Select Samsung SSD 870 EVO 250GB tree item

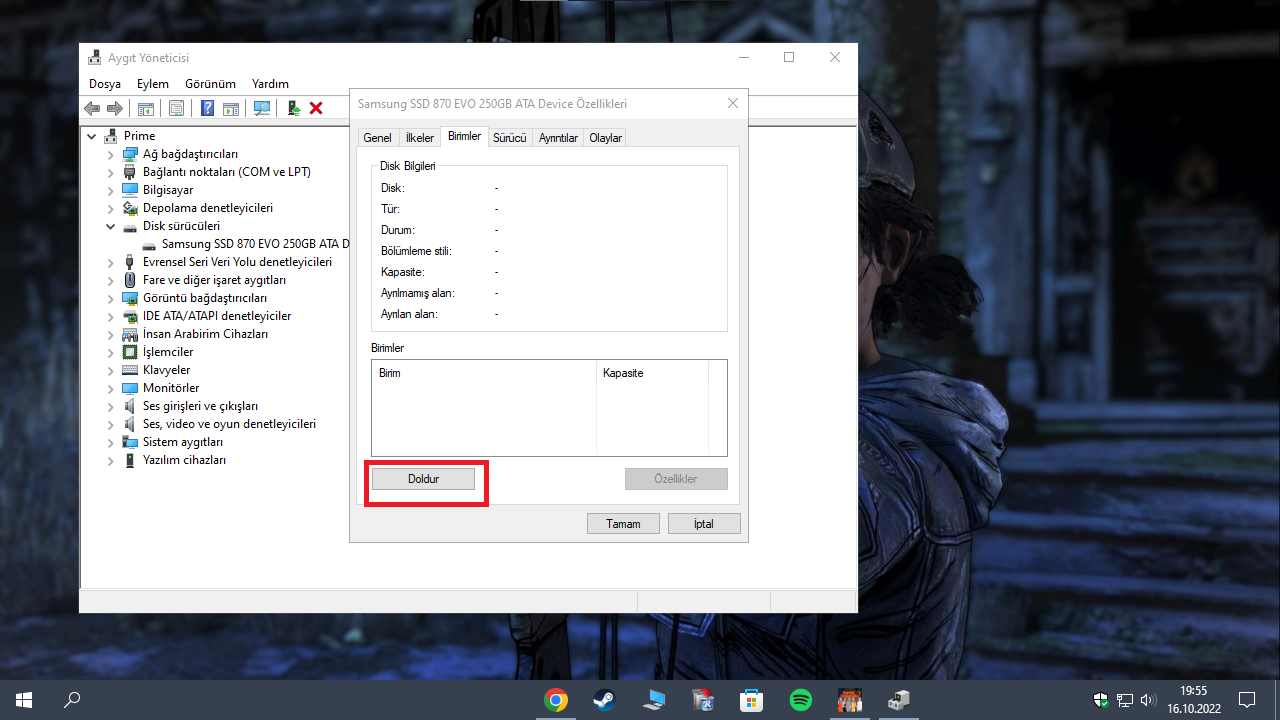click(255, 244)
